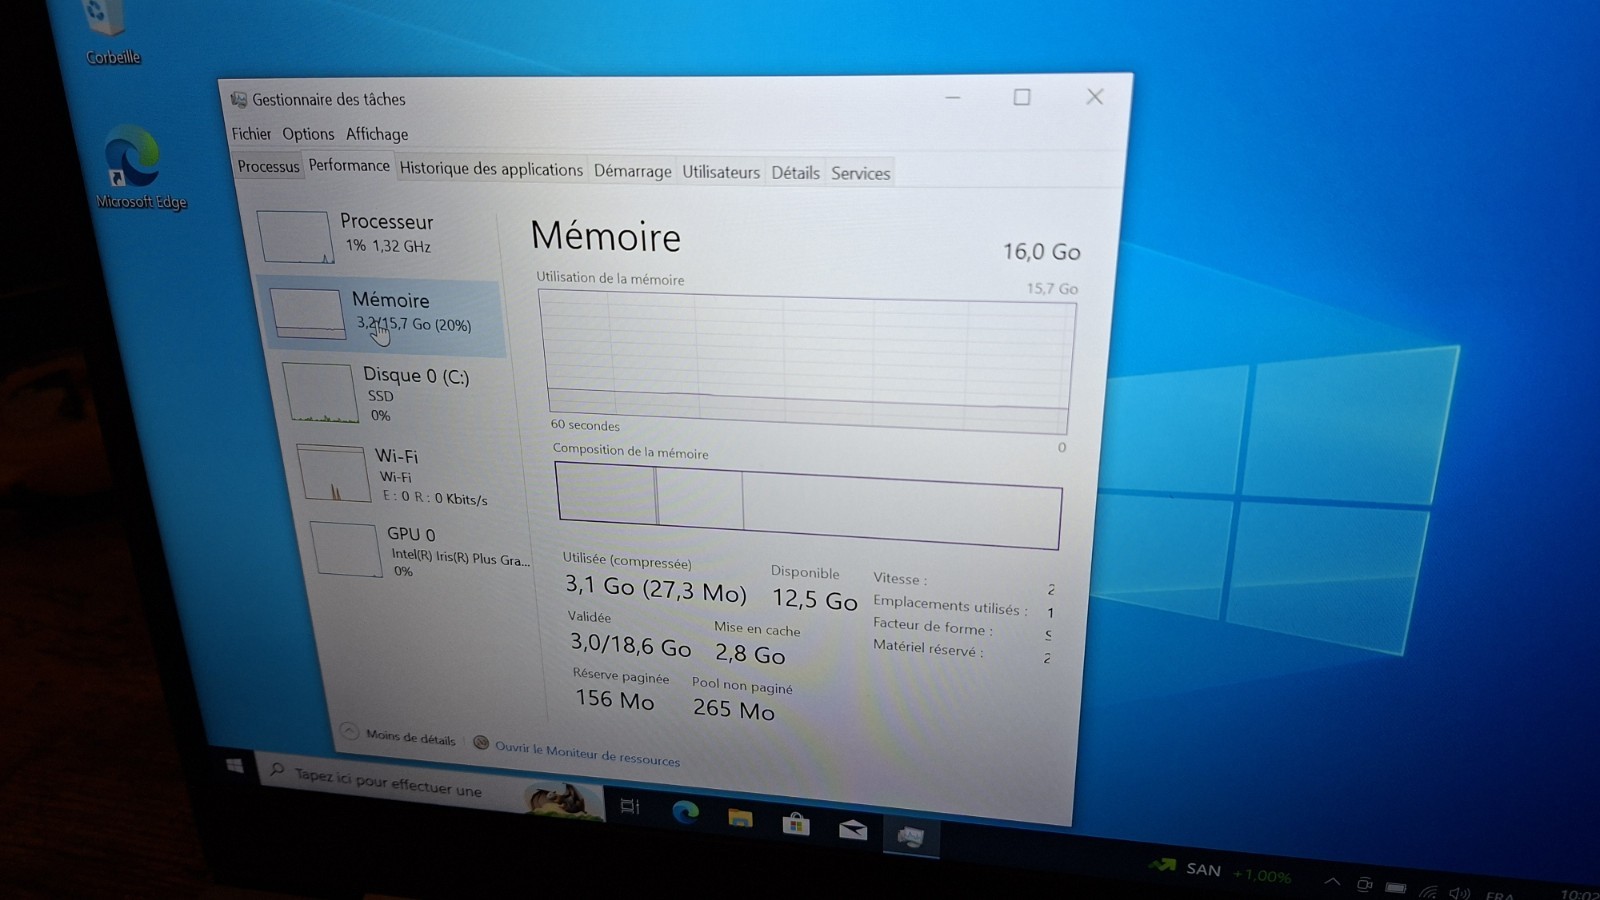Open the Fichier menu
This screenshot has height=900, width=1600.
(251, 133)
